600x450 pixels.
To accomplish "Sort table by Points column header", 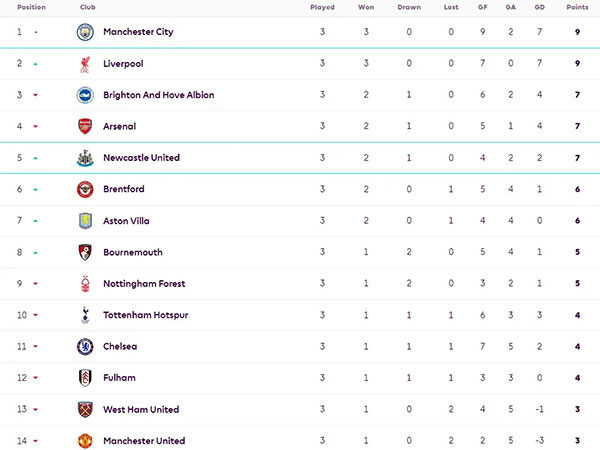I will tap(577, 7).
